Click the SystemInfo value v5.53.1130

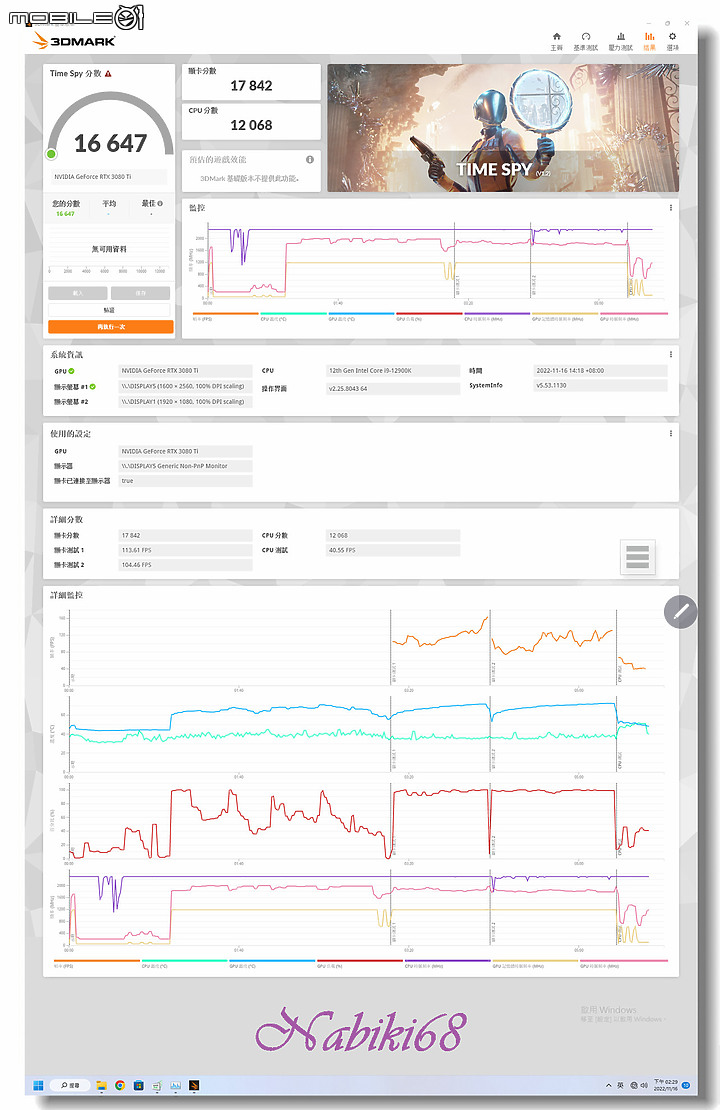[600, 386]
